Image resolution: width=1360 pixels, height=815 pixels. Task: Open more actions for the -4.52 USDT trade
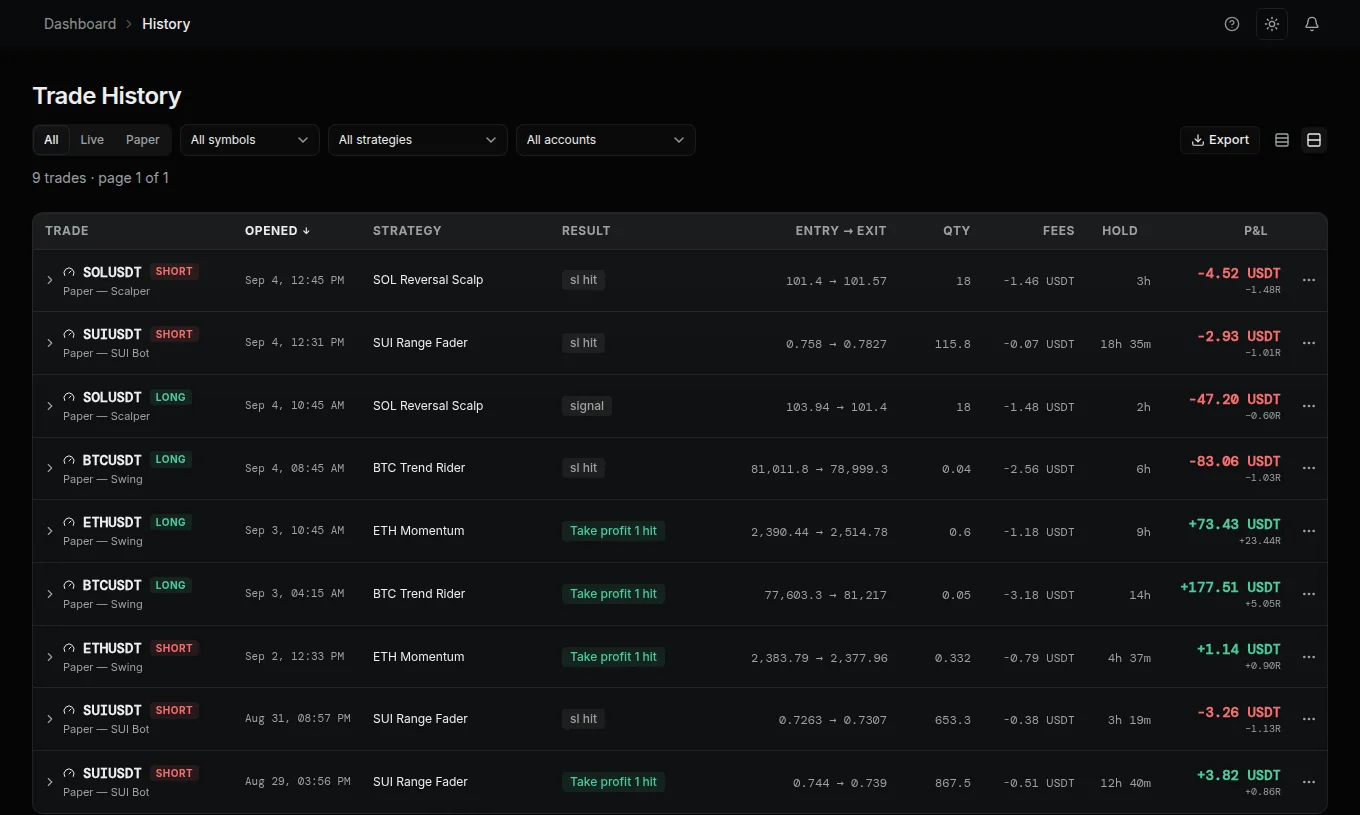click(1309, 281)
